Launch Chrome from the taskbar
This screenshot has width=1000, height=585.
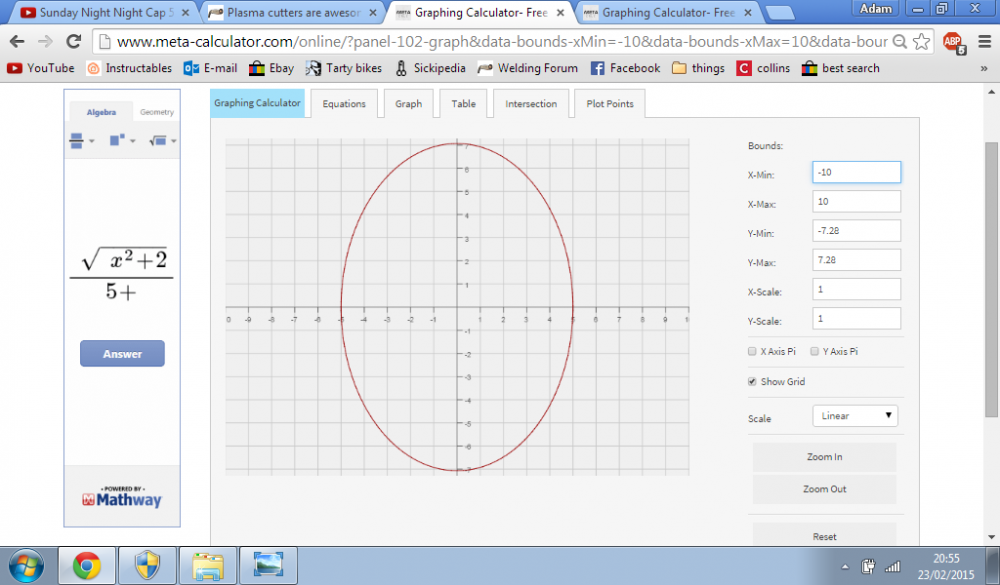(x=87, y=565)
